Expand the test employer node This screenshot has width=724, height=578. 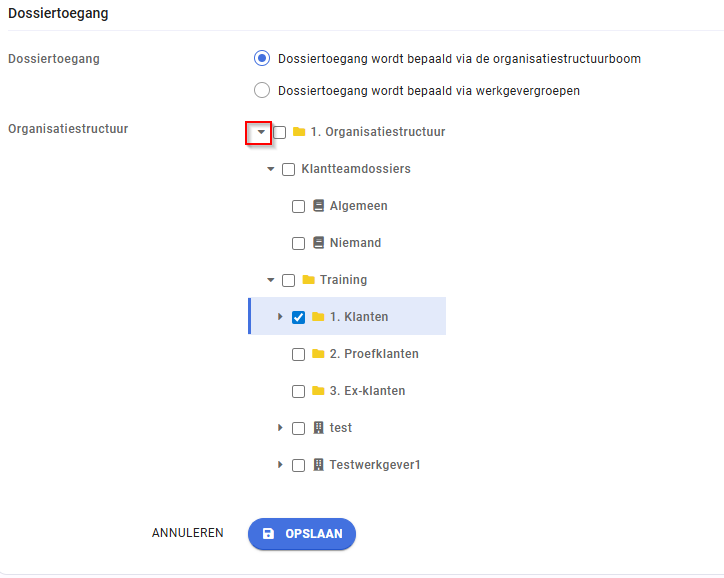coord(280,427)
